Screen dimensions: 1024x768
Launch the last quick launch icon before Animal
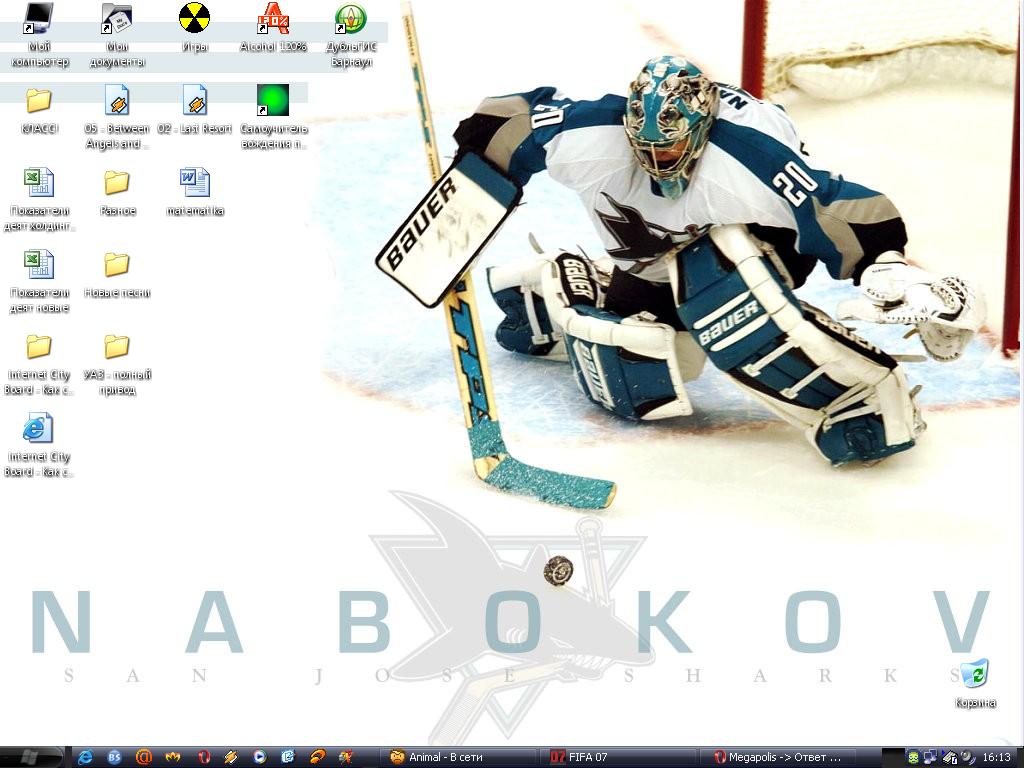[x=346, y=758]
